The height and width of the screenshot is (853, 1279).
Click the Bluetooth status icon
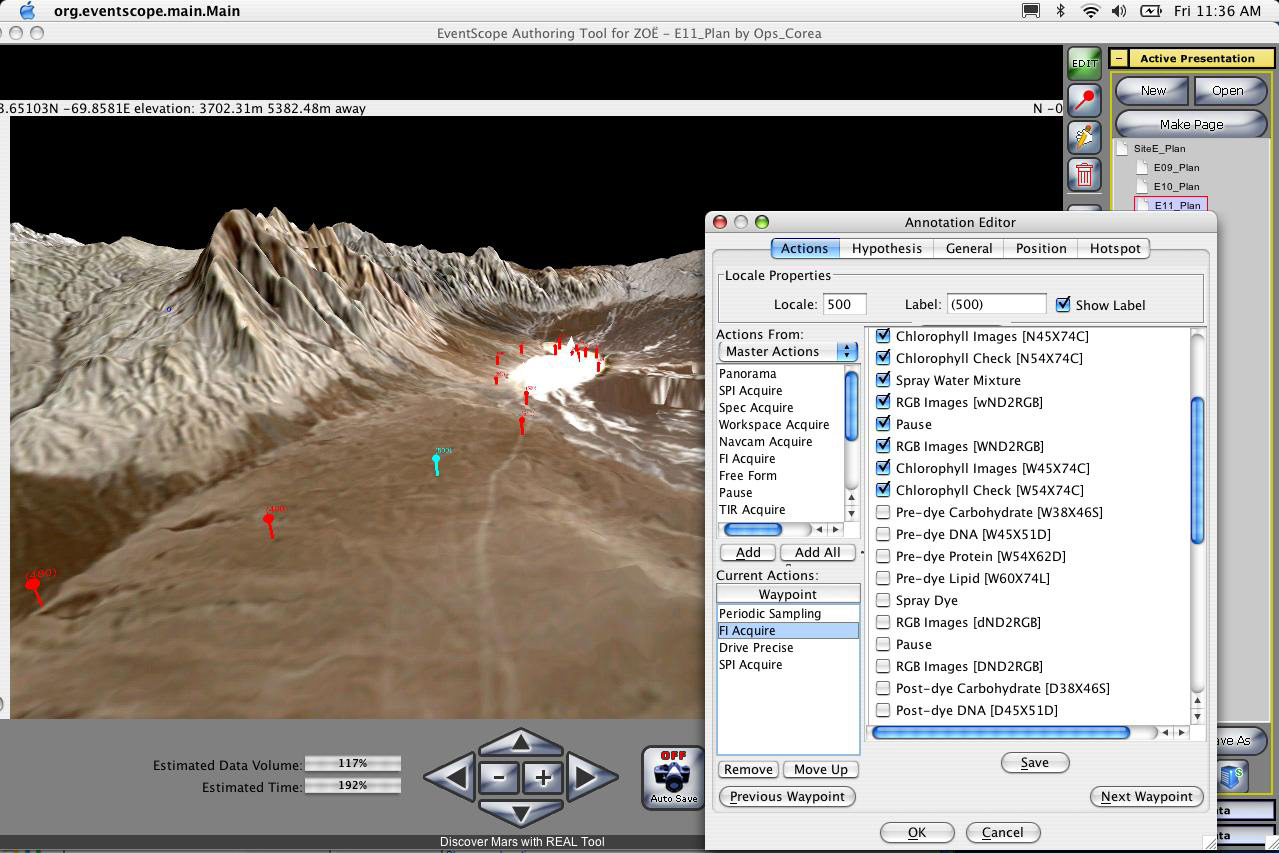[x=1061, y=11]
